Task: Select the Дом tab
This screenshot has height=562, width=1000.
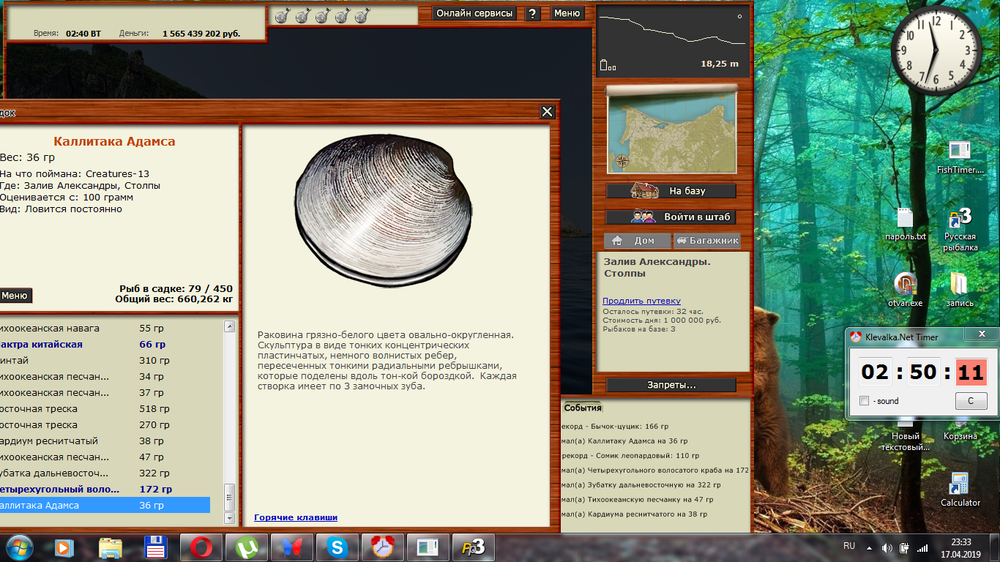Action: 636,241
